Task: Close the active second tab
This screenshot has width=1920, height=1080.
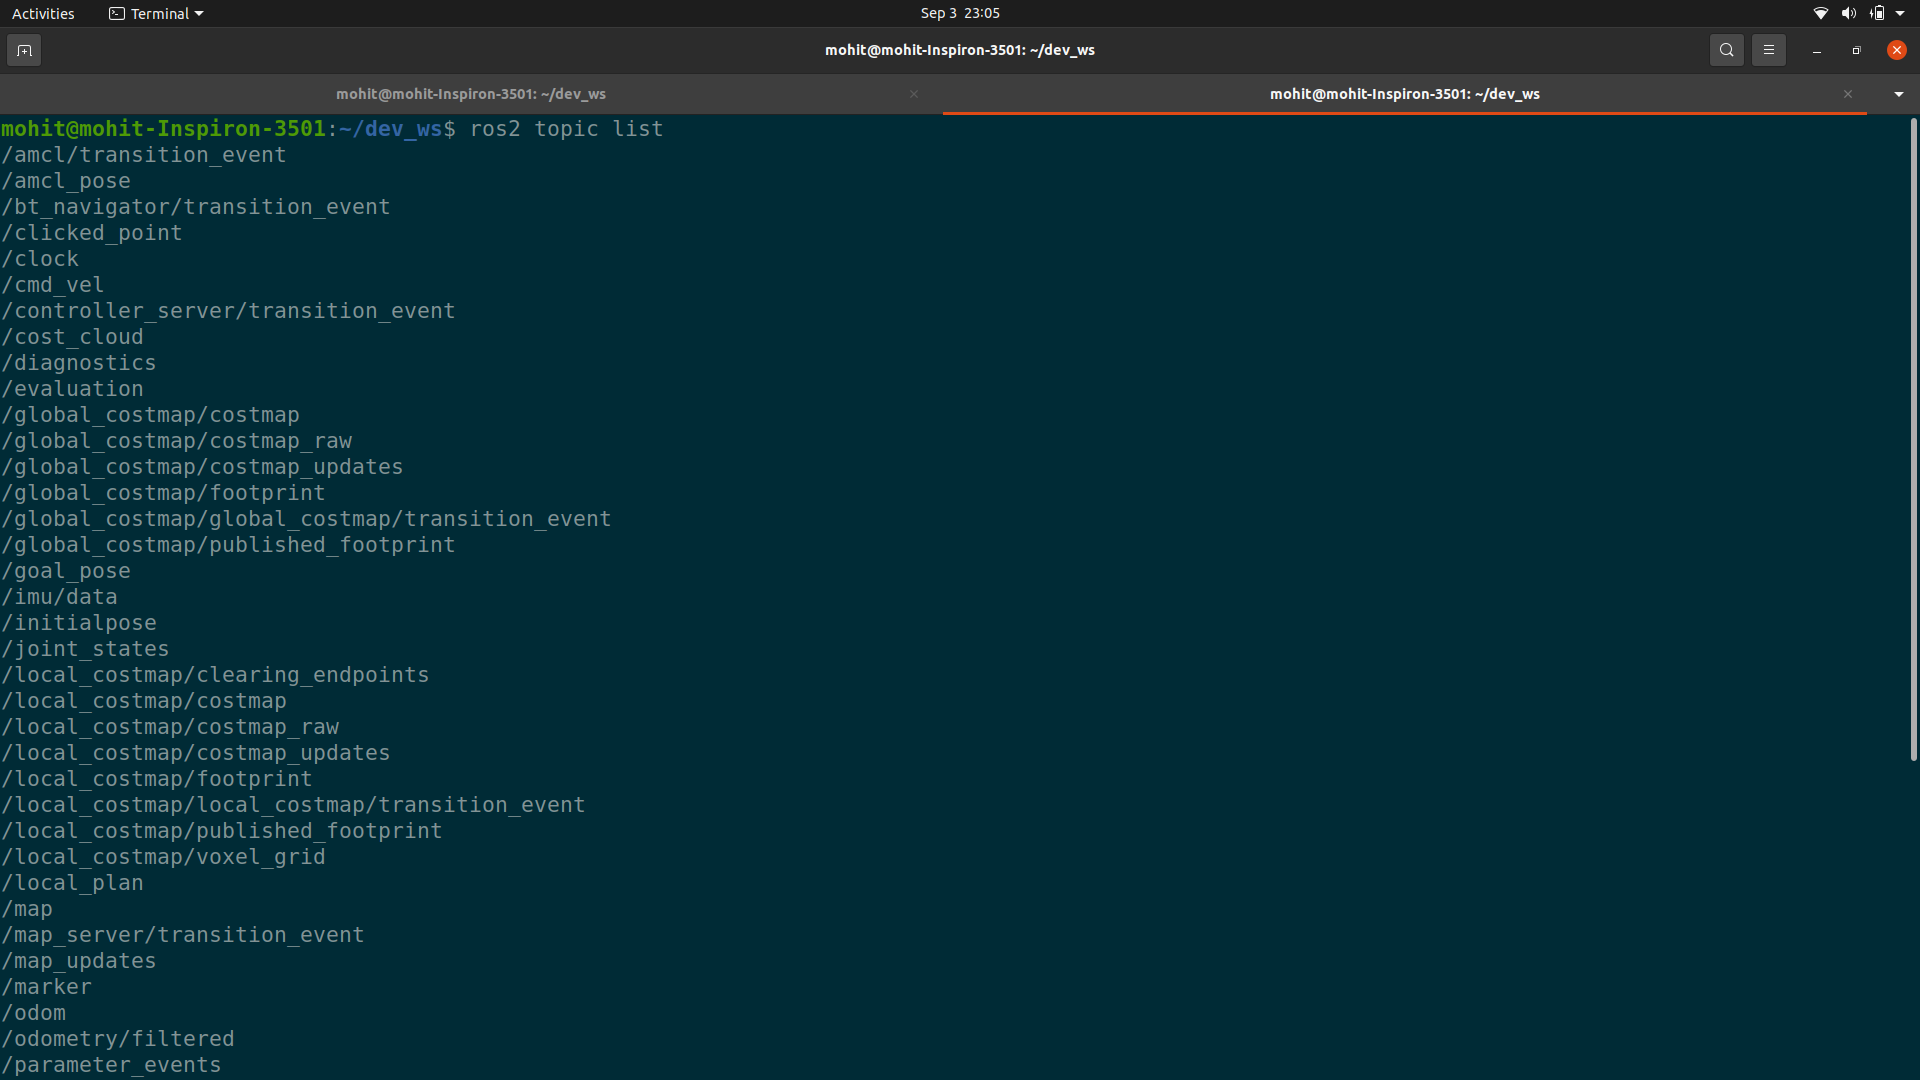Action: click(x=1847, y=94)
